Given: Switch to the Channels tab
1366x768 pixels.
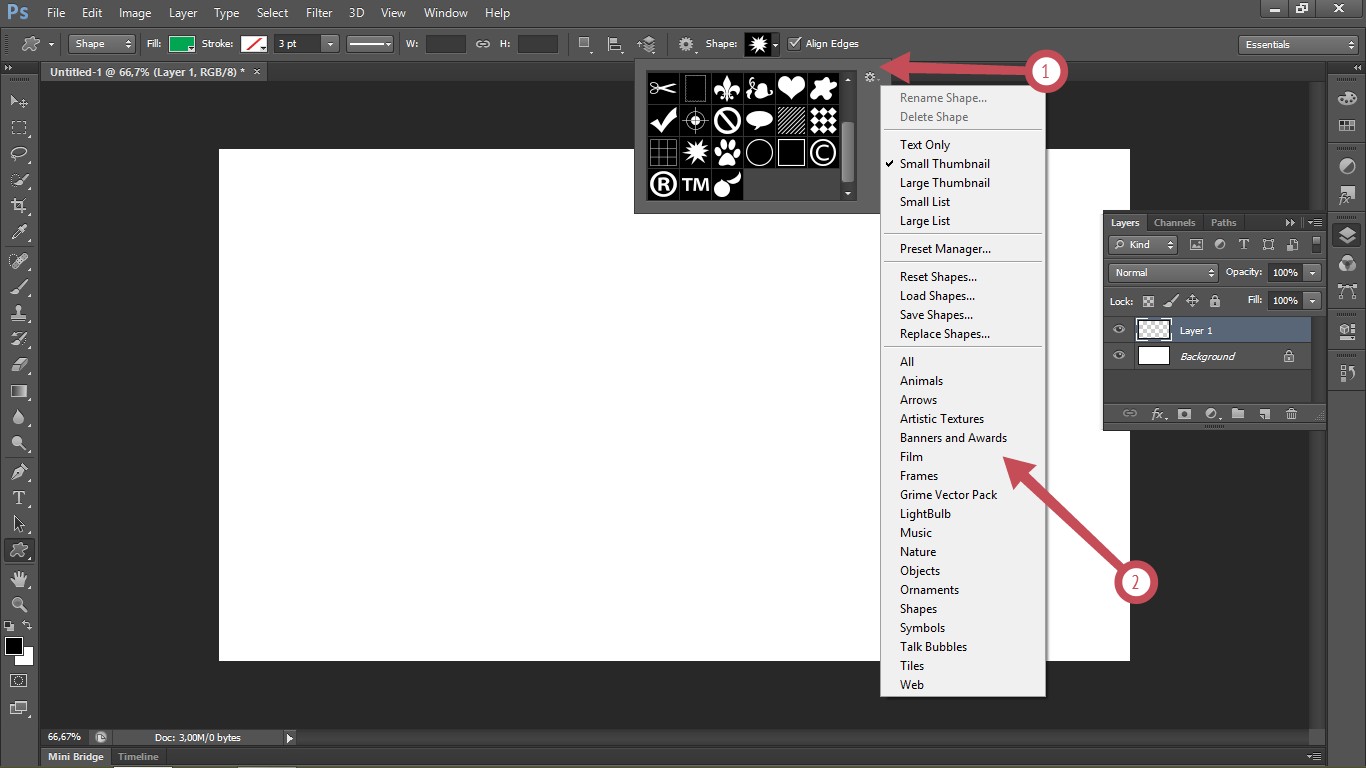Looking at the screenshot, I should coord(1174,223).
